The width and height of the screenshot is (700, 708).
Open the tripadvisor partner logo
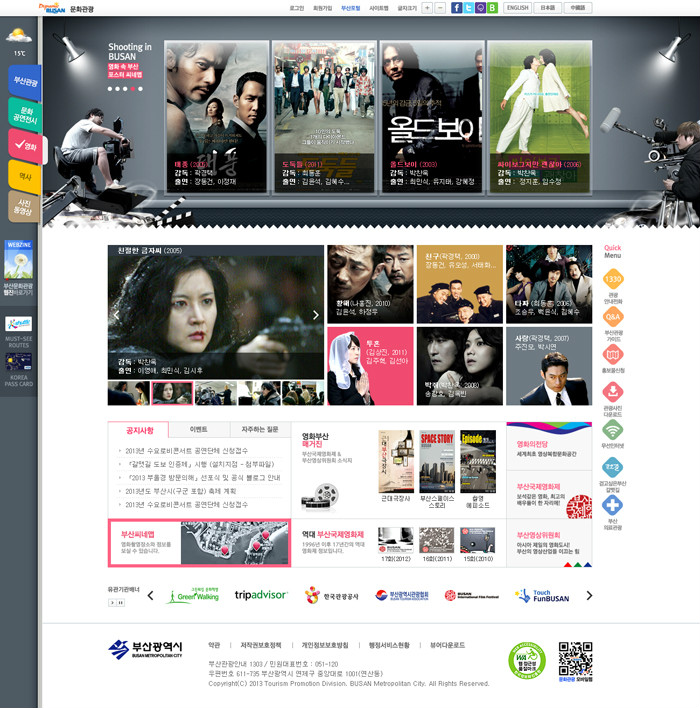click(261, 596)
